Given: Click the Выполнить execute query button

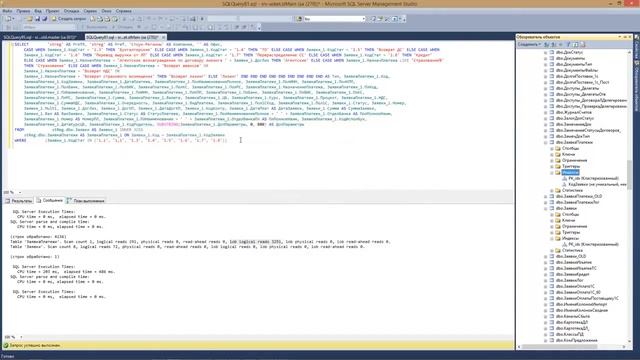Looking at the screenshot, I should pyautogui.click(x=94, y=27).
